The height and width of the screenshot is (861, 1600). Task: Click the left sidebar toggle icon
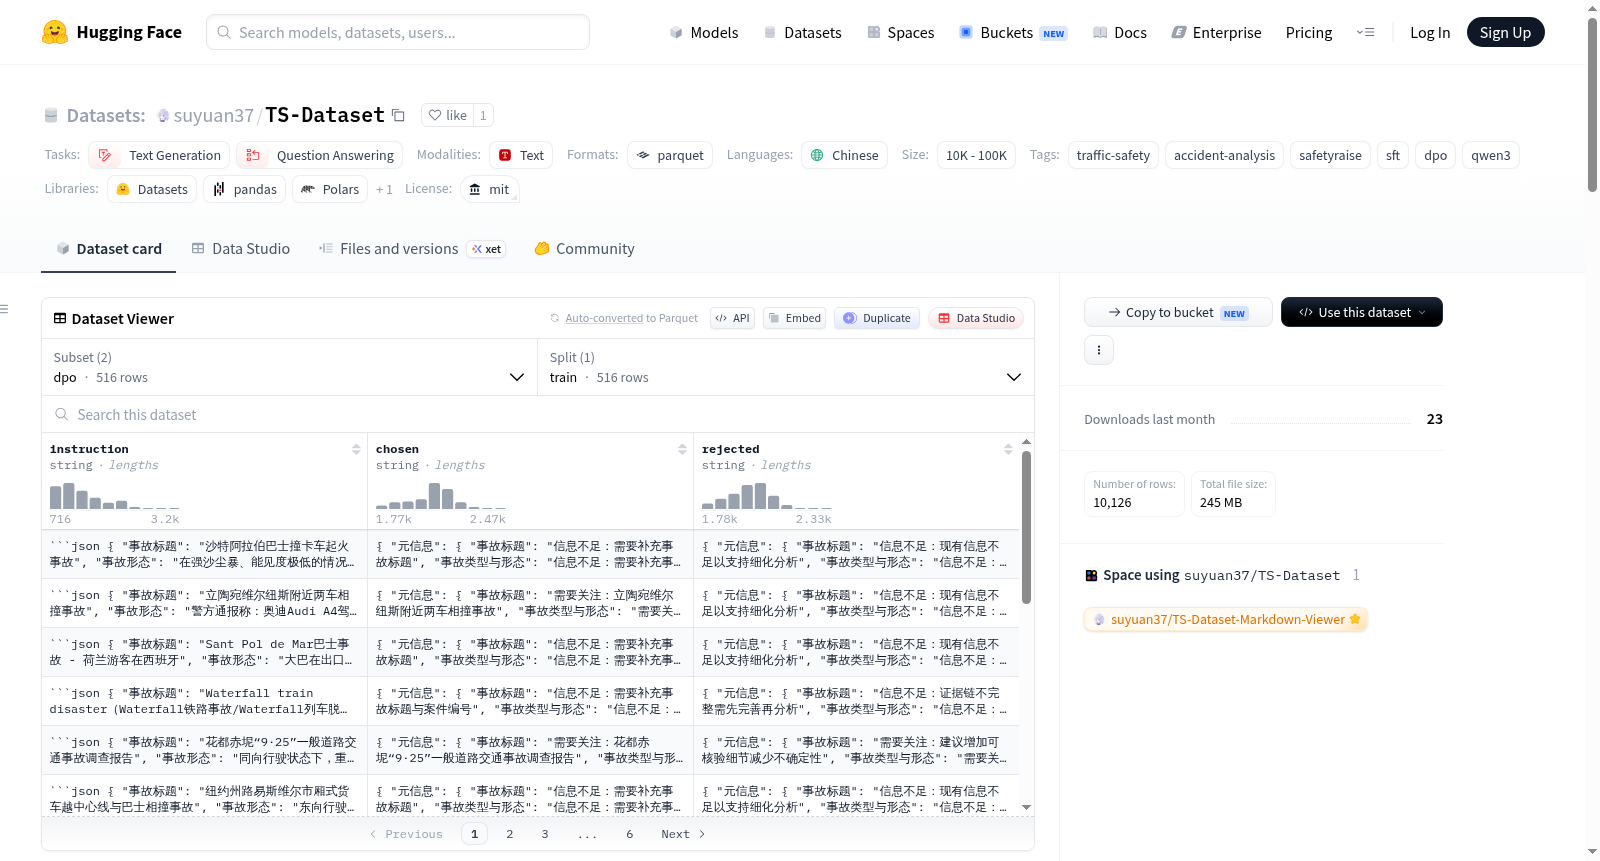[x=5, y=309]
